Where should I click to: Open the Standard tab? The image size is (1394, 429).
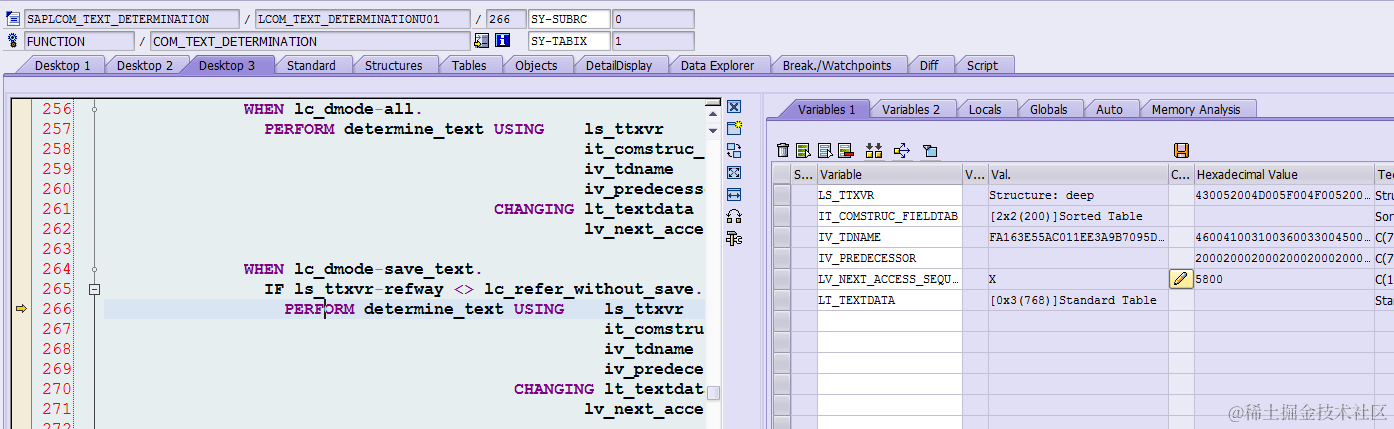(x=311, y=65)
